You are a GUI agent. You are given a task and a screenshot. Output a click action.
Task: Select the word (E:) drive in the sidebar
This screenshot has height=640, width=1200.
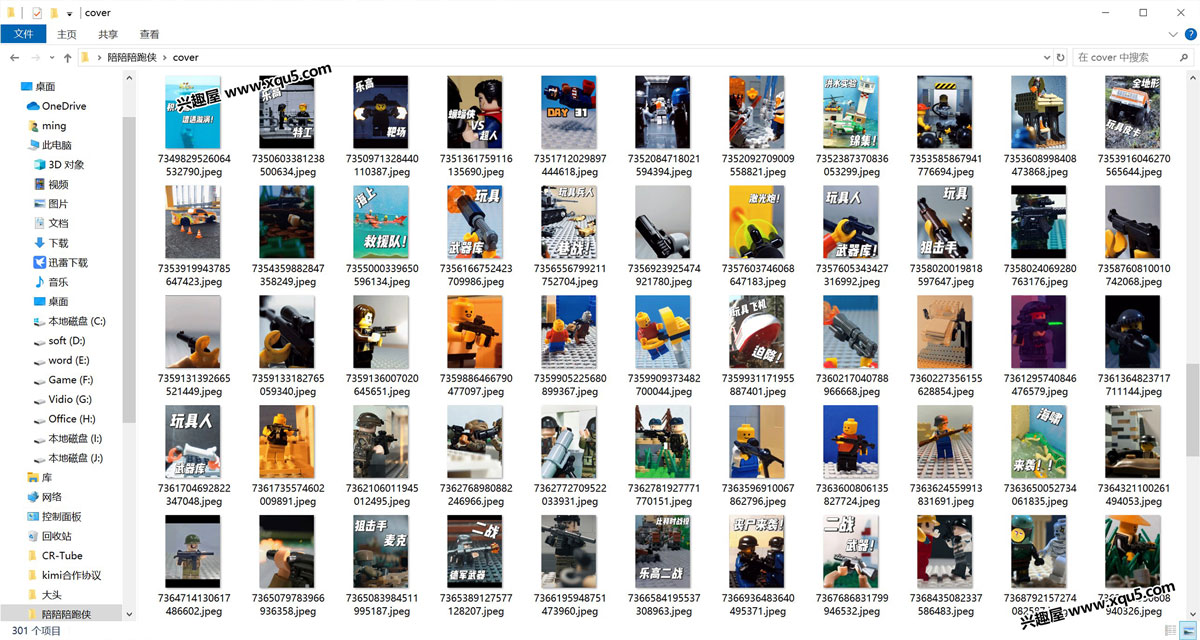coord(60,360)
